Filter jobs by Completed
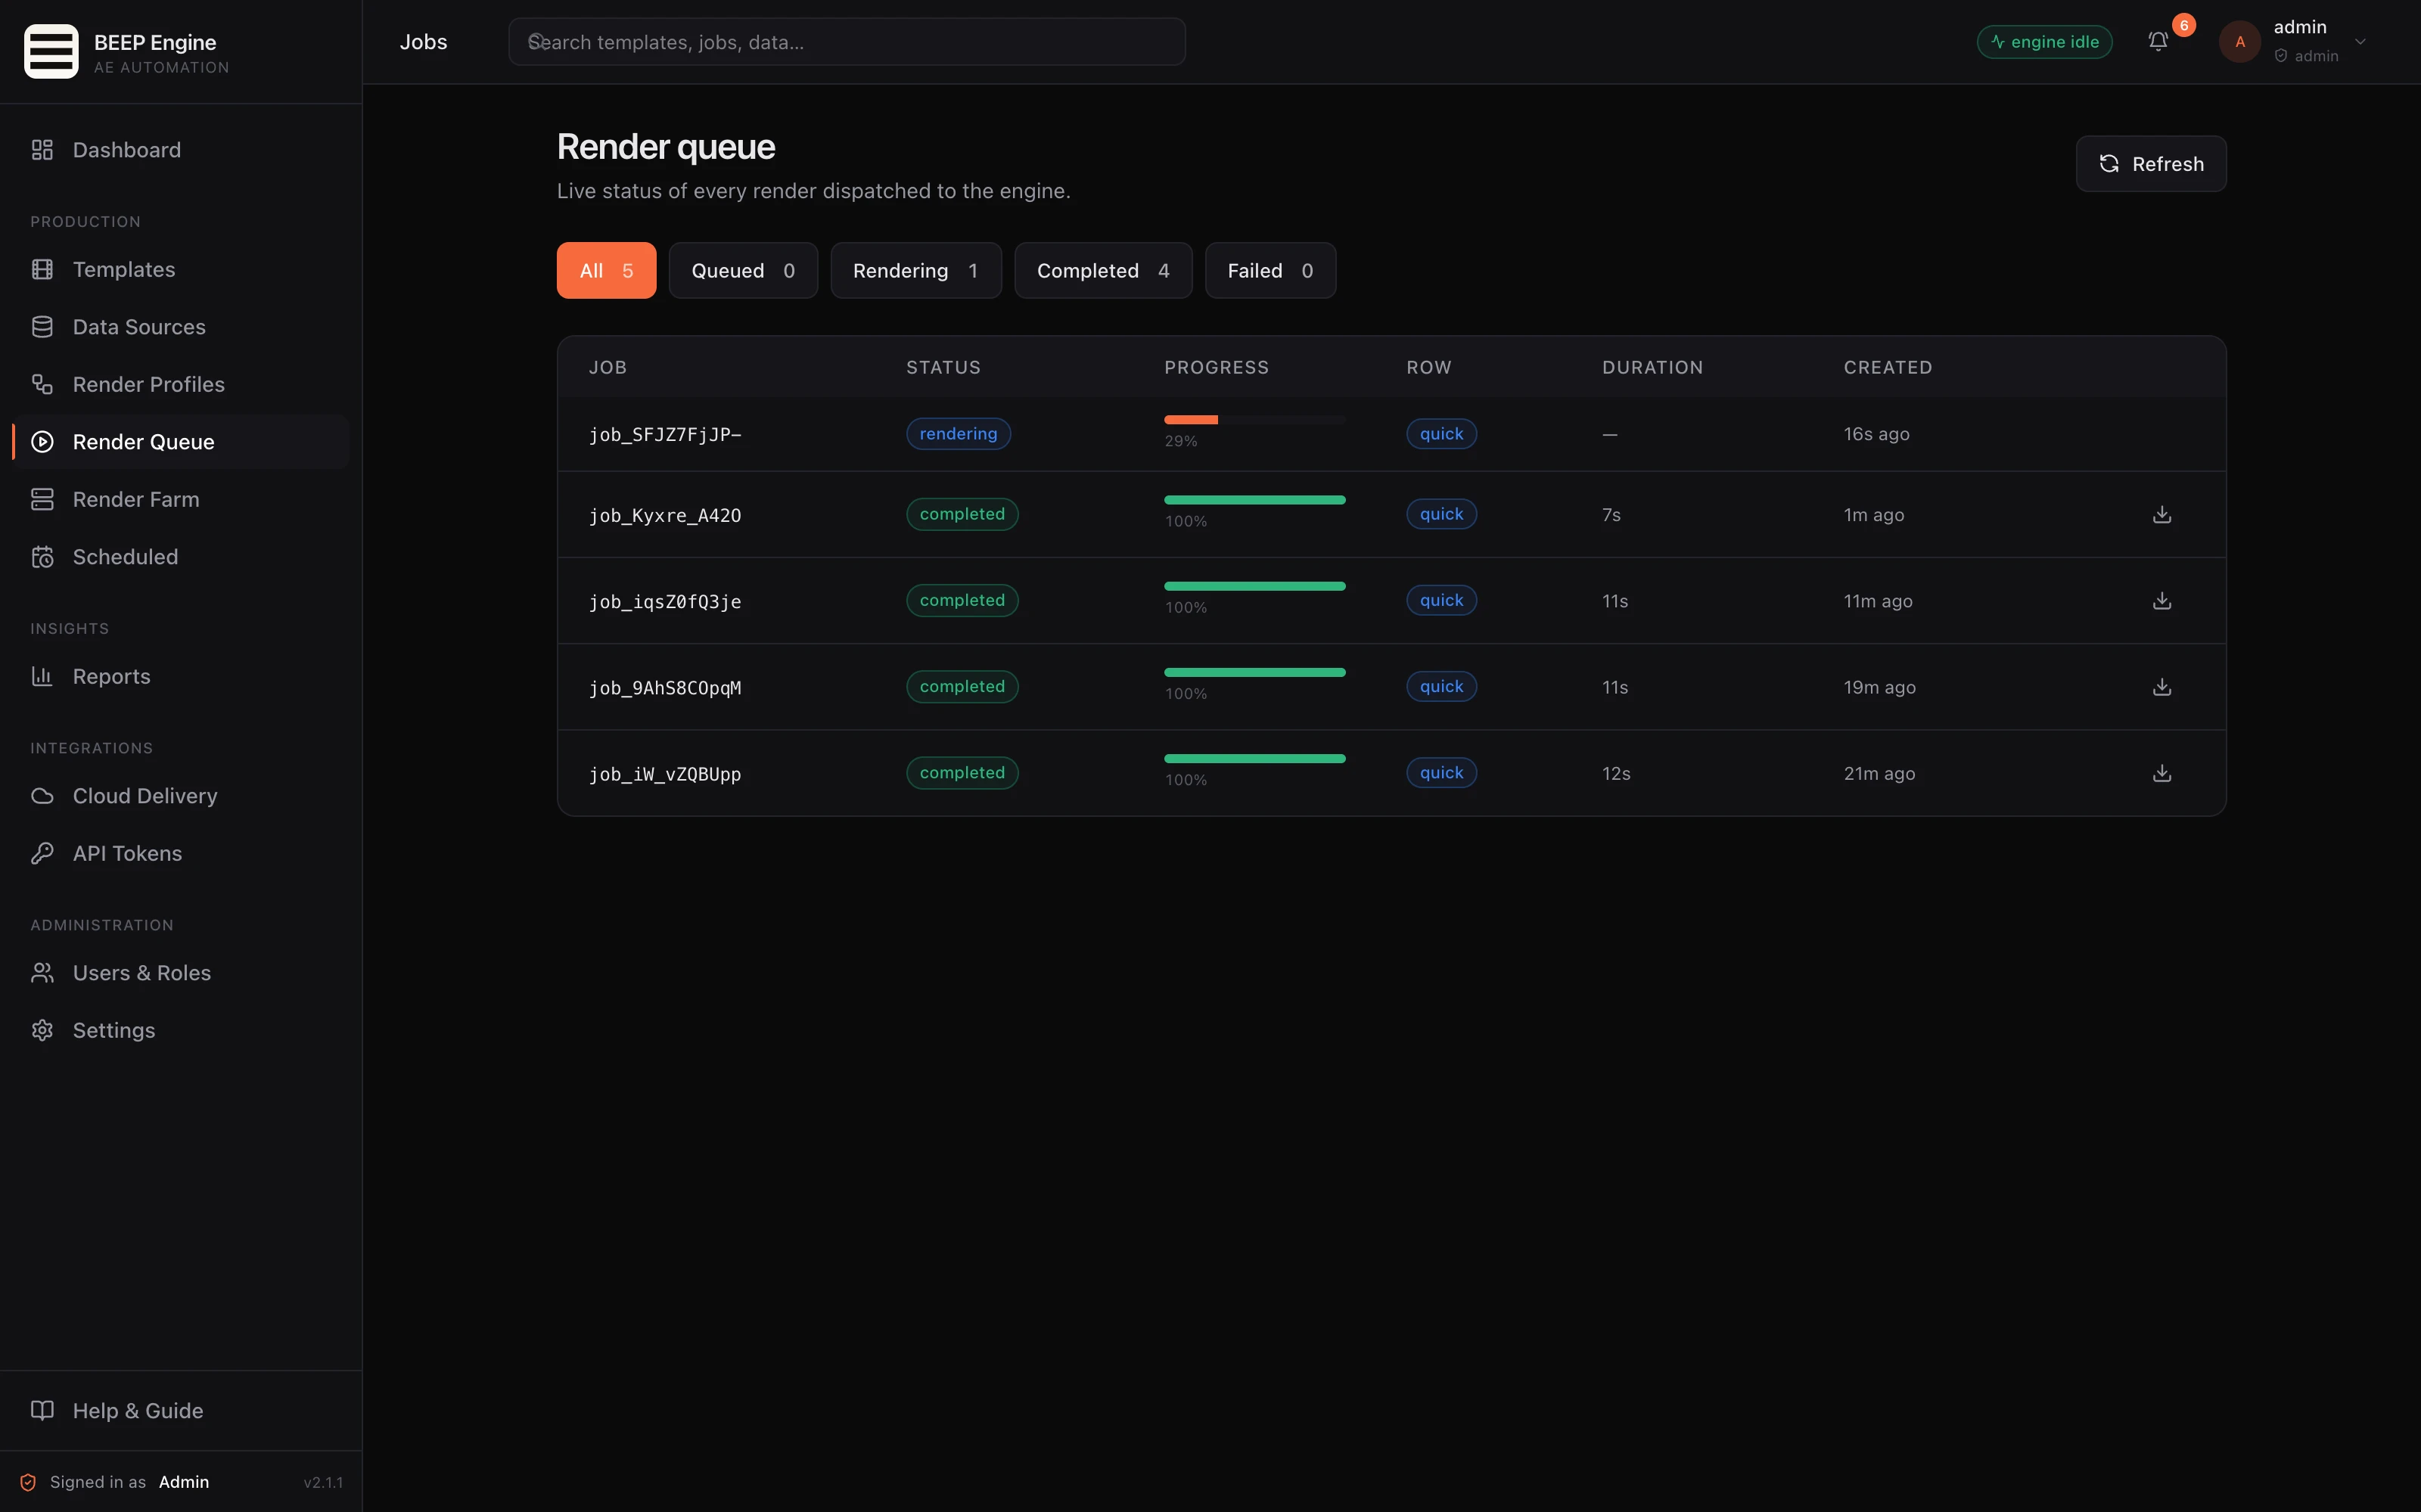Screen dimensions: 2421x1512 (x=1103, y=270)
